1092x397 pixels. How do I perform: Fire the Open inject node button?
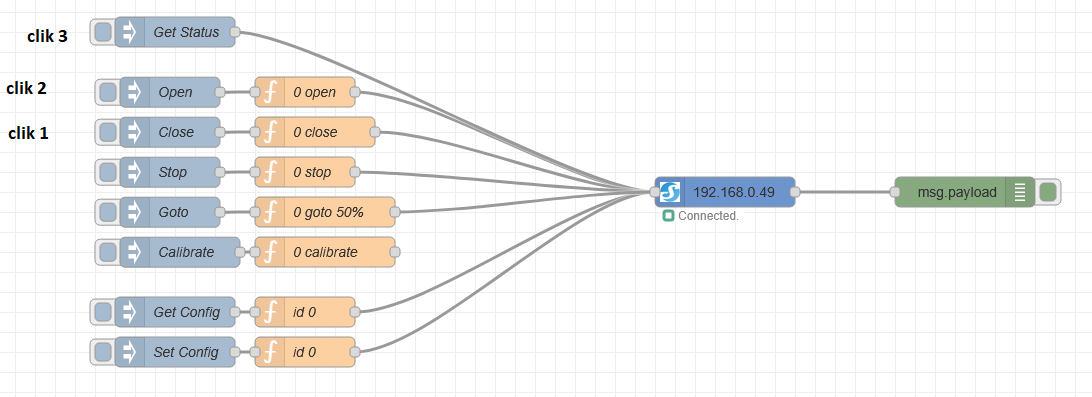108,92
